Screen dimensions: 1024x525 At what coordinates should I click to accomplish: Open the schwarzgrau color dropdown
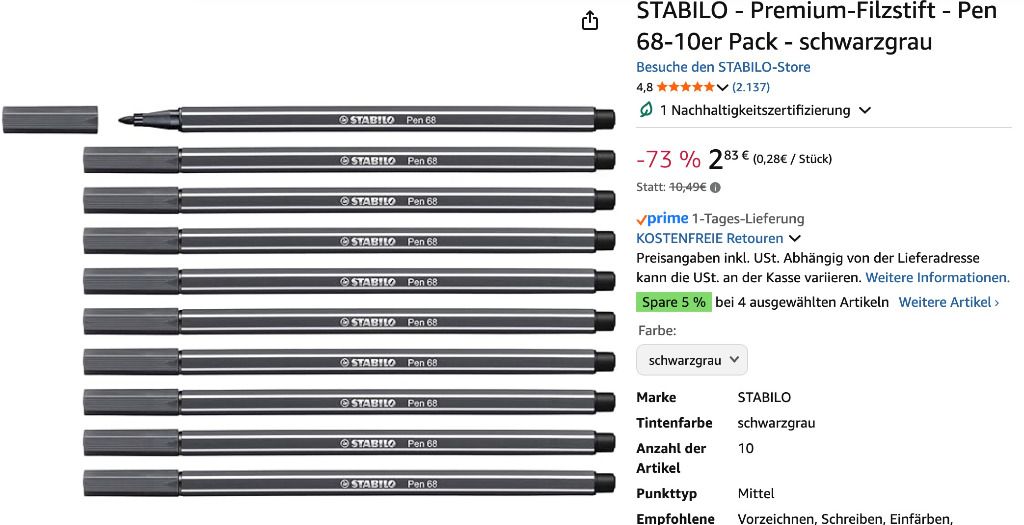coord(692,360)
